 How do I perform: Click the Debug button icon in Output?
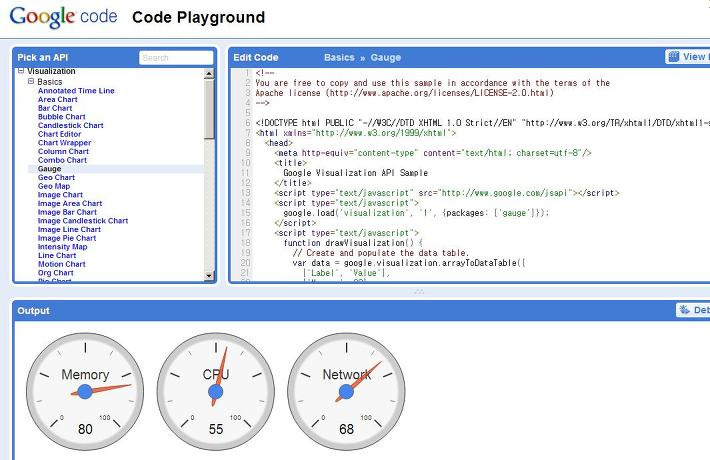click(684, 310)
